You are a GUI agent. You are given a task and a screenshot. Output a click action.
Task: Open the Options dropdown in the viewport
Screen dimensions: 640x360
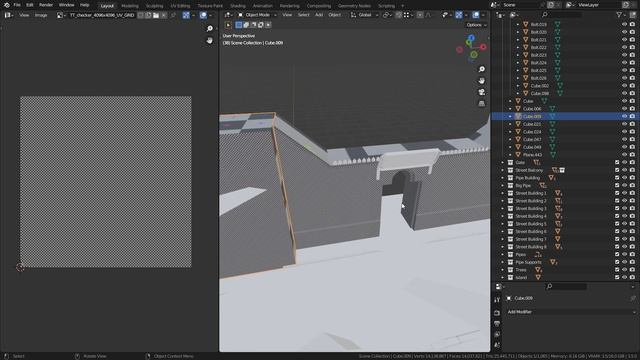pyautogui.click(x=476, y=25)
